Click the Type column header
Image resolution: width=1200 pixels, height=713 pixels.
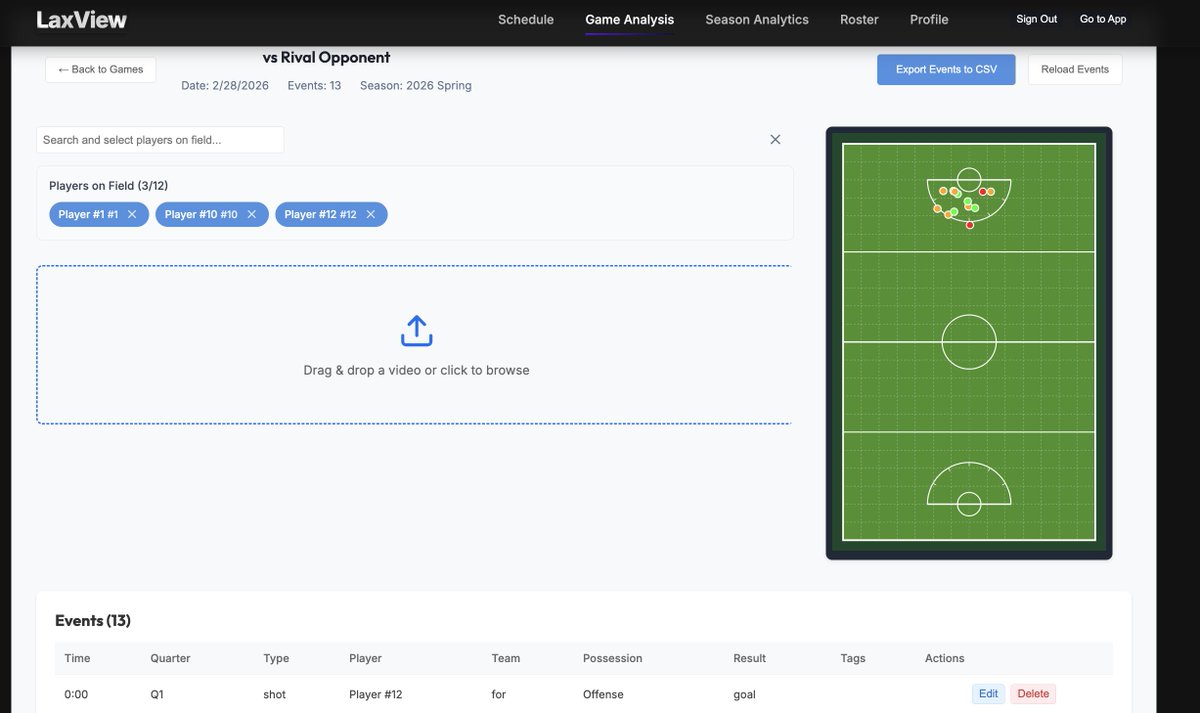pos(276,658)
